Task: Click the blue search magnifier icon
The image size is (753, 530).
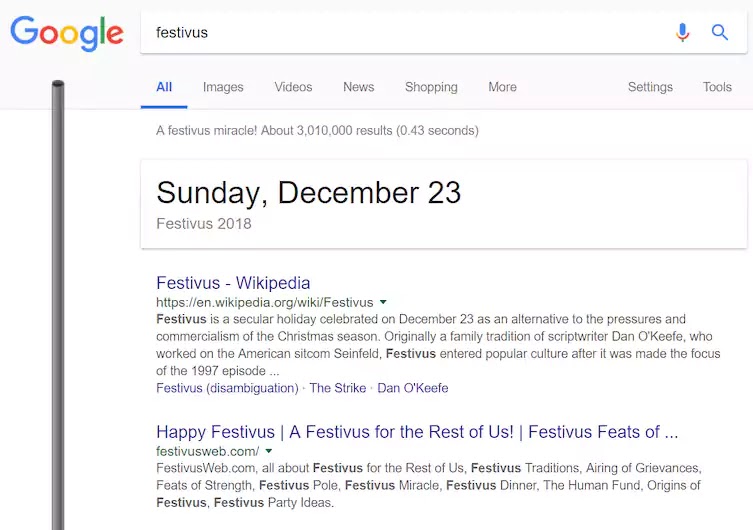Action: click(x=719, y=33)
